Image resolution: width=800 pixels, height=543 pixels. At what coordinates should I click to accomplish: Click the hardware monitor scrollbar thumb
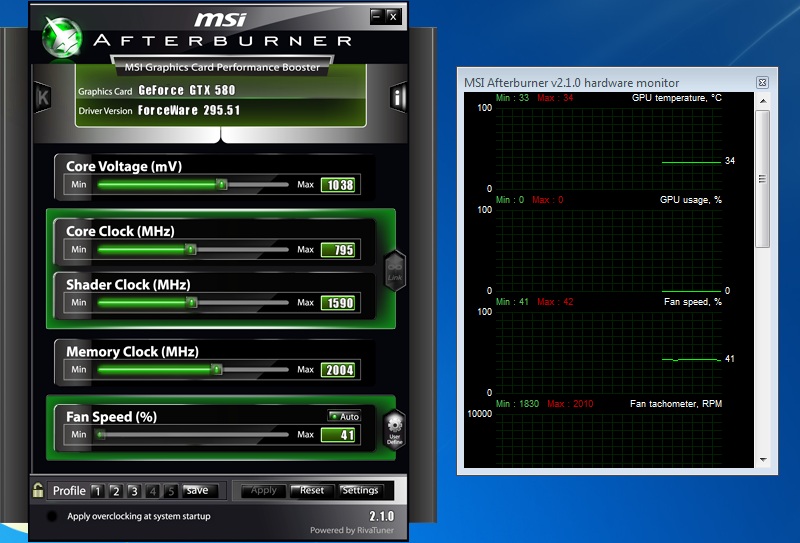point(763,179)
